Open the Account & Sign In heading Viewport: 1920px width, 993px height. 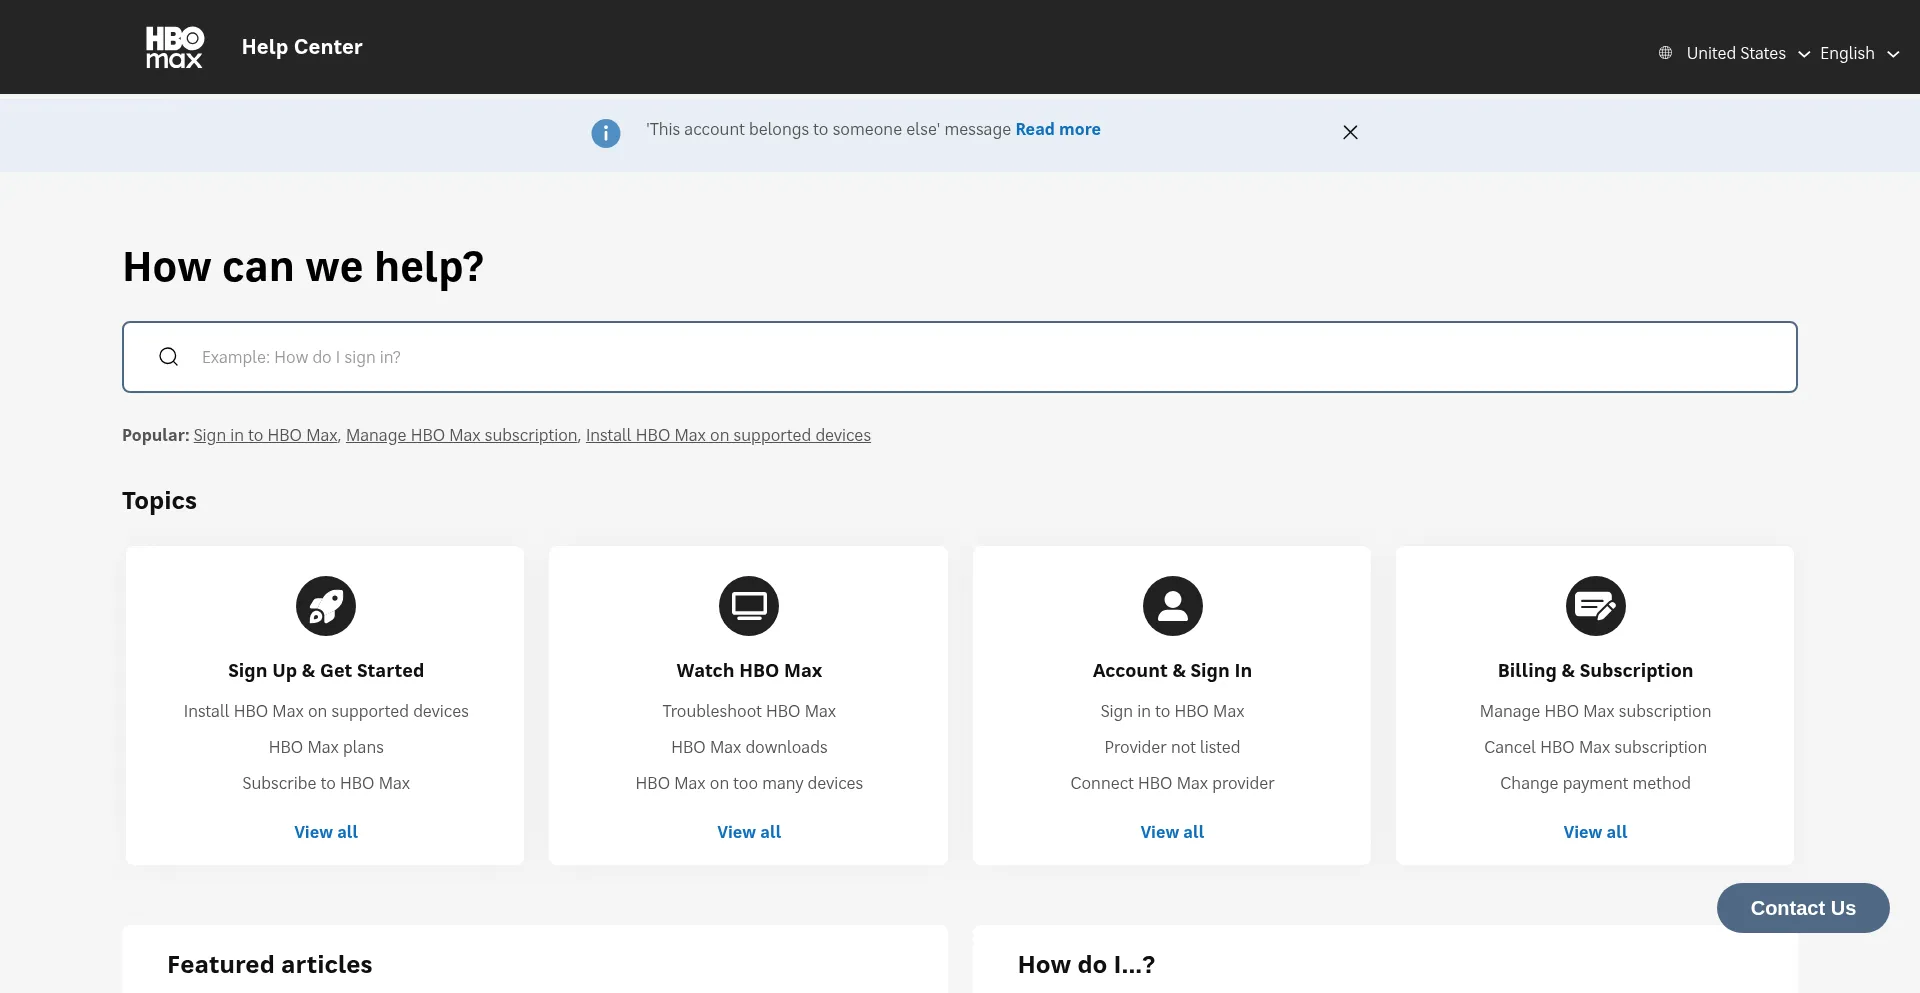(x=1172, y=671)
